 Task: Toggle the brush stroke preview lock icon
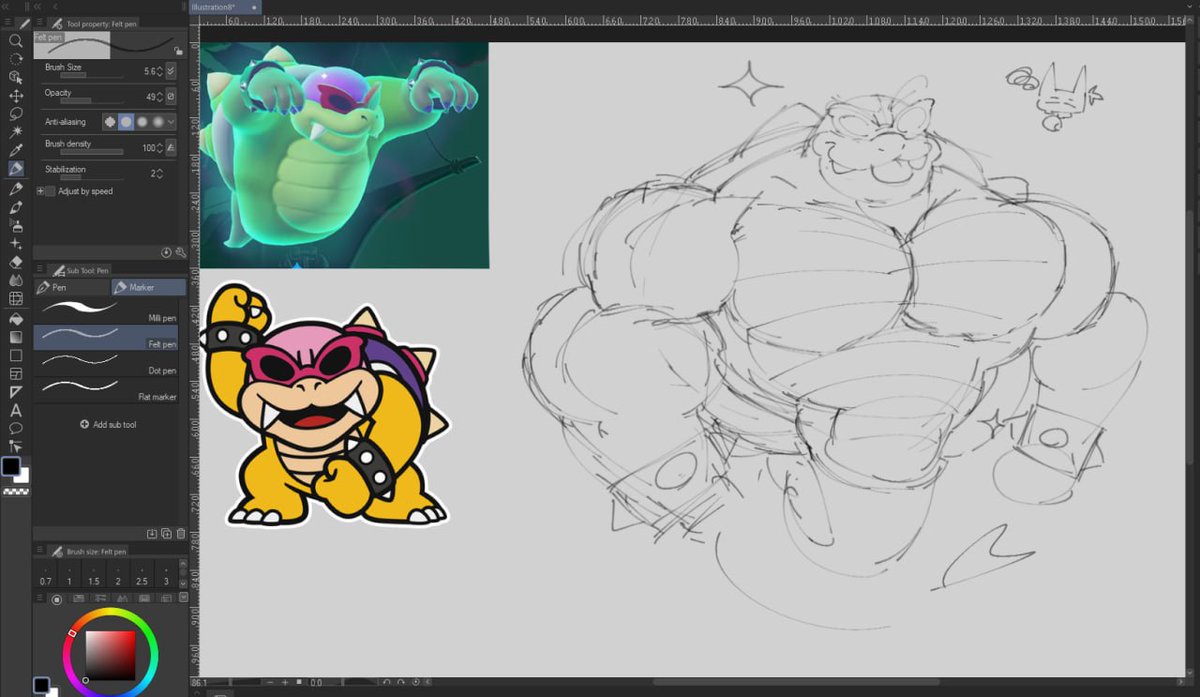pyautogui.click(x=178, y=50)
